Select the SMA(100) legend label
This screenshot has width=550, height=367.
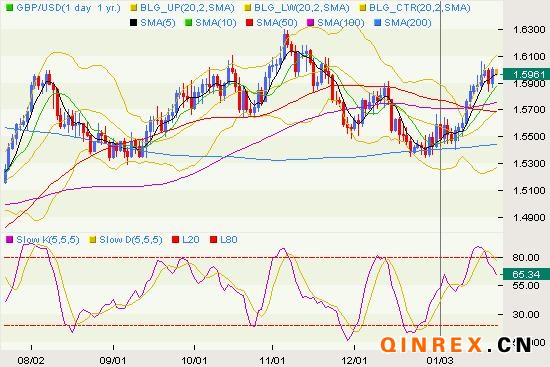341,23
